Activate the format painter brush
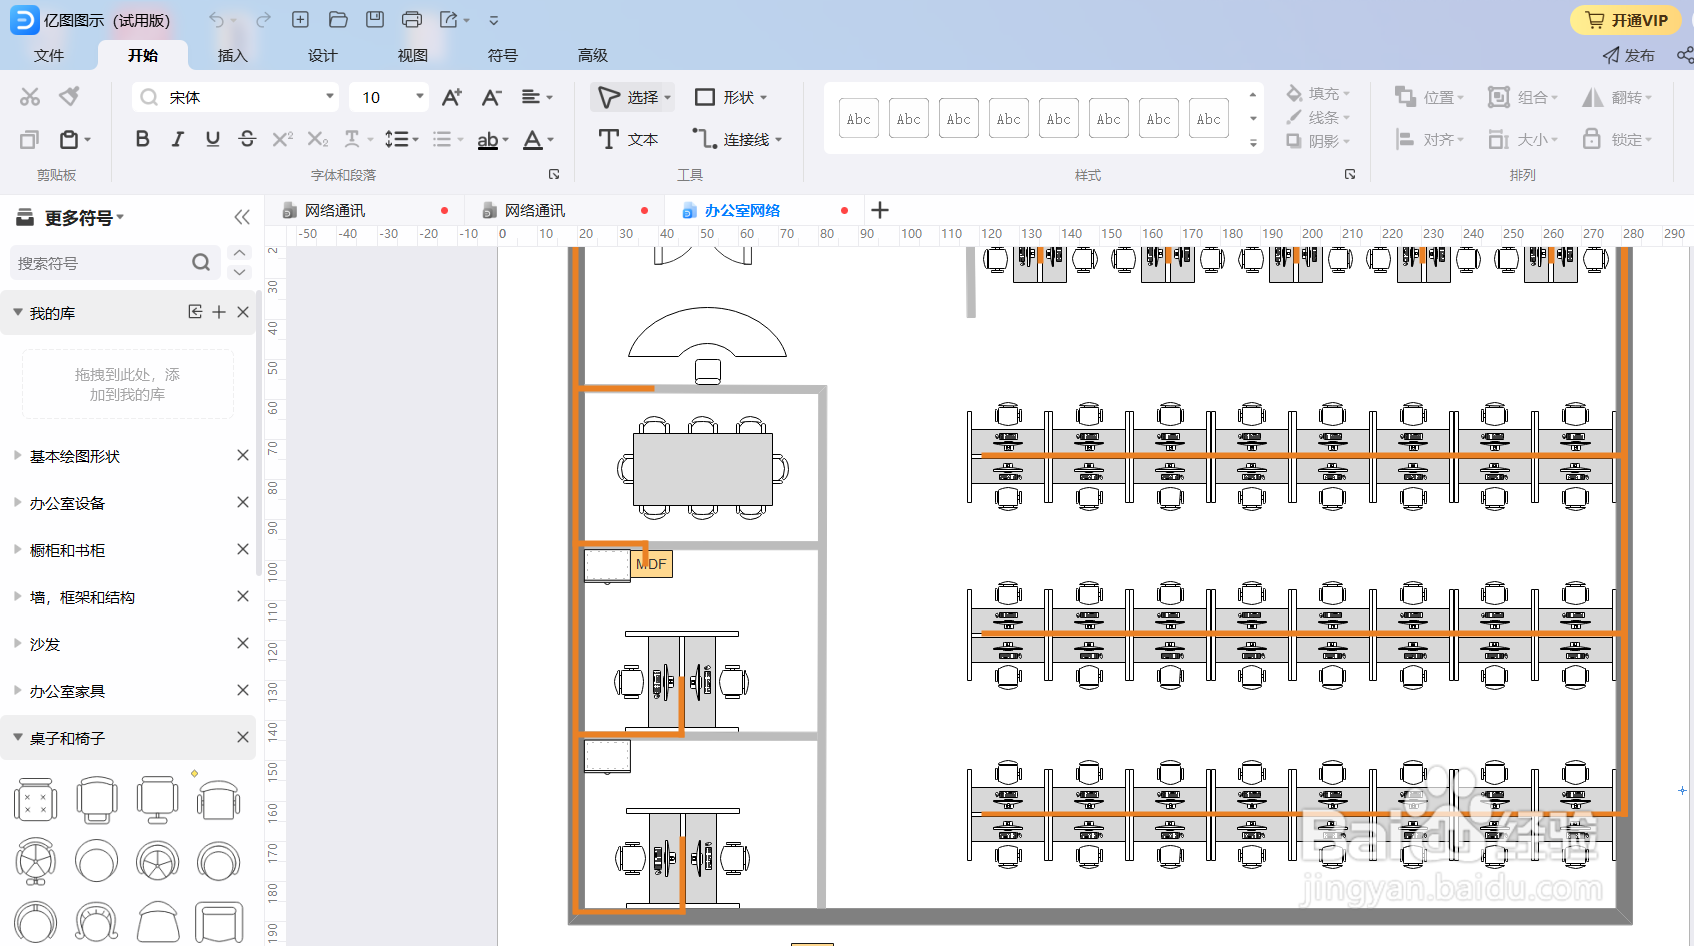 tap(69, 97)
